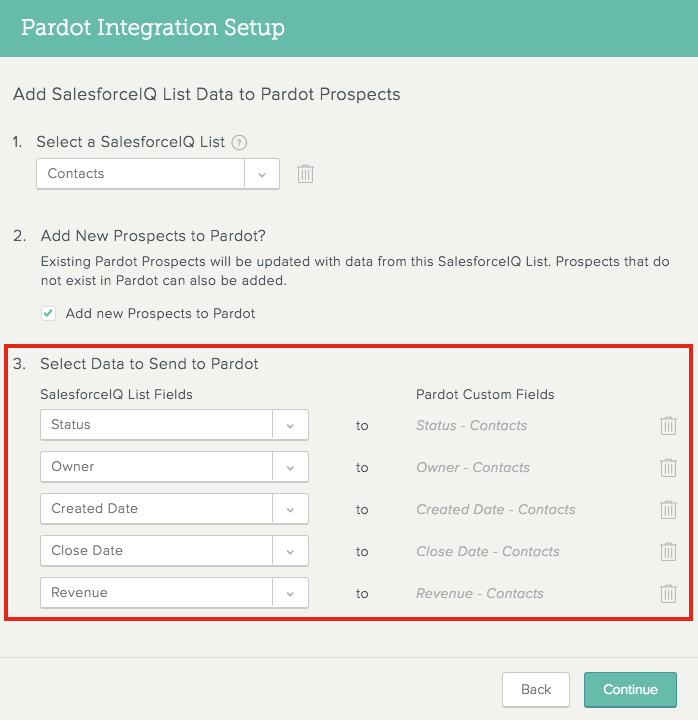The width and height of the screenshot is (698, 720).
Task: Remove the Status field mapping via trash icon
Action: (x=668, y=426)
